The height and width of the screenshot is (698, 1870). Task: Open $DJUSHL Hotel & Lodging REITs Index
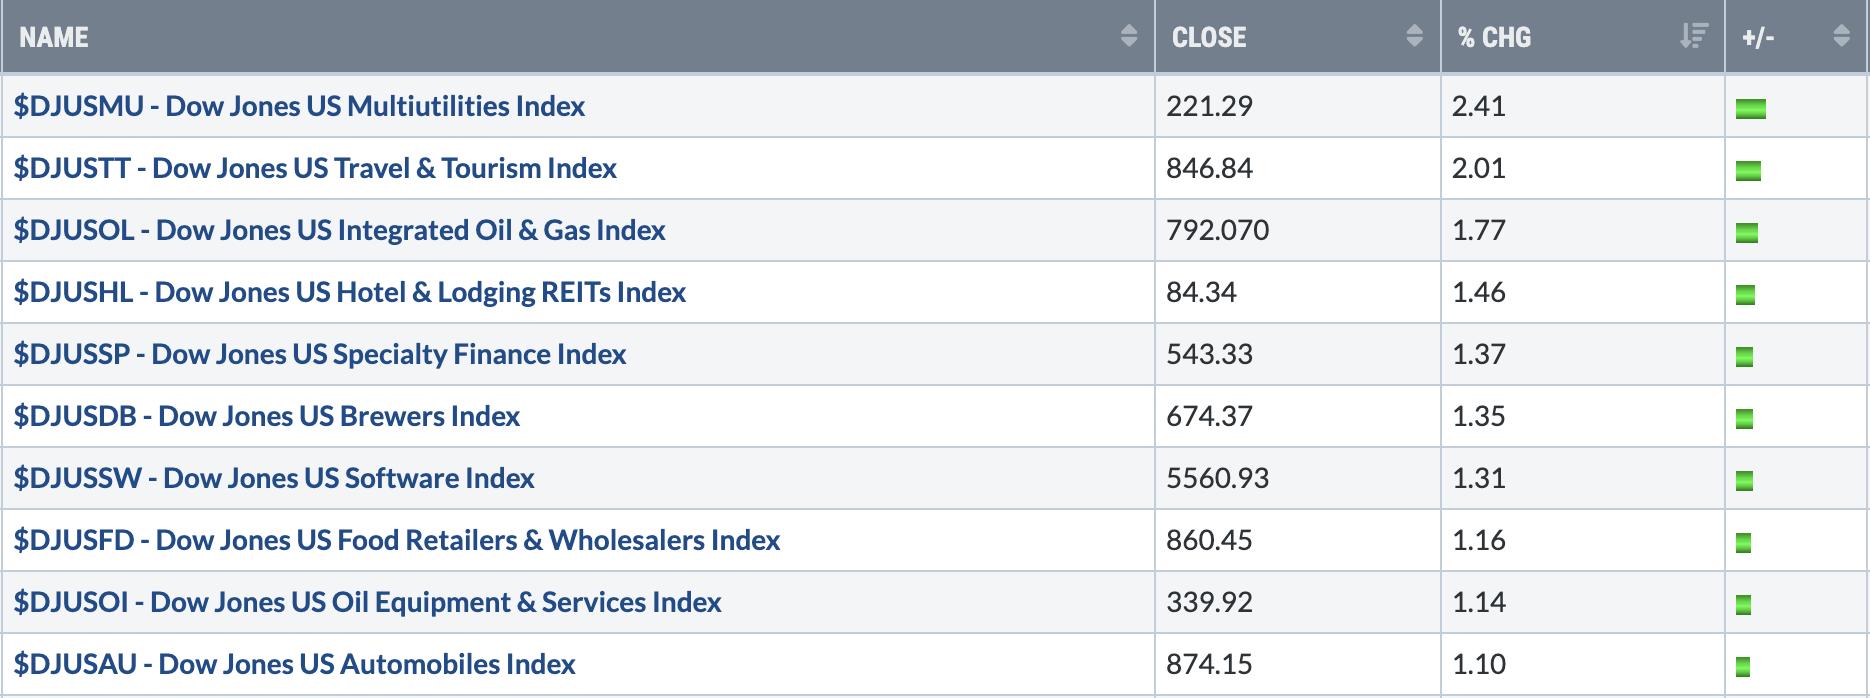click(350, 292)
